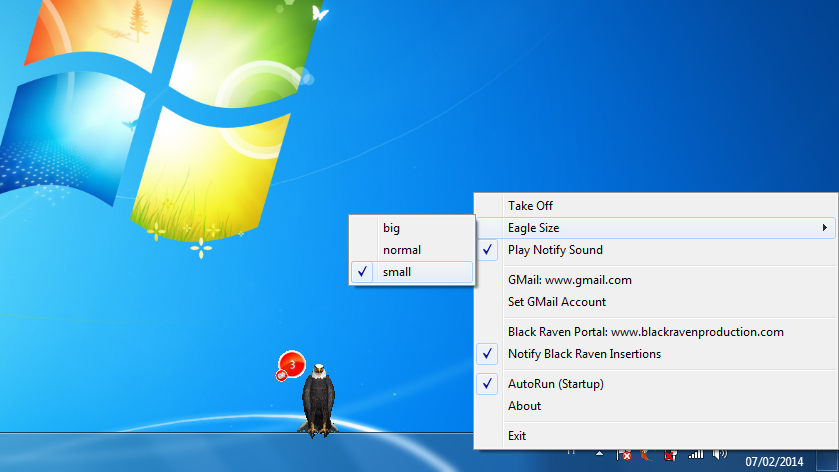Click the eagle perched on the taskbar

tap(318, 400)
